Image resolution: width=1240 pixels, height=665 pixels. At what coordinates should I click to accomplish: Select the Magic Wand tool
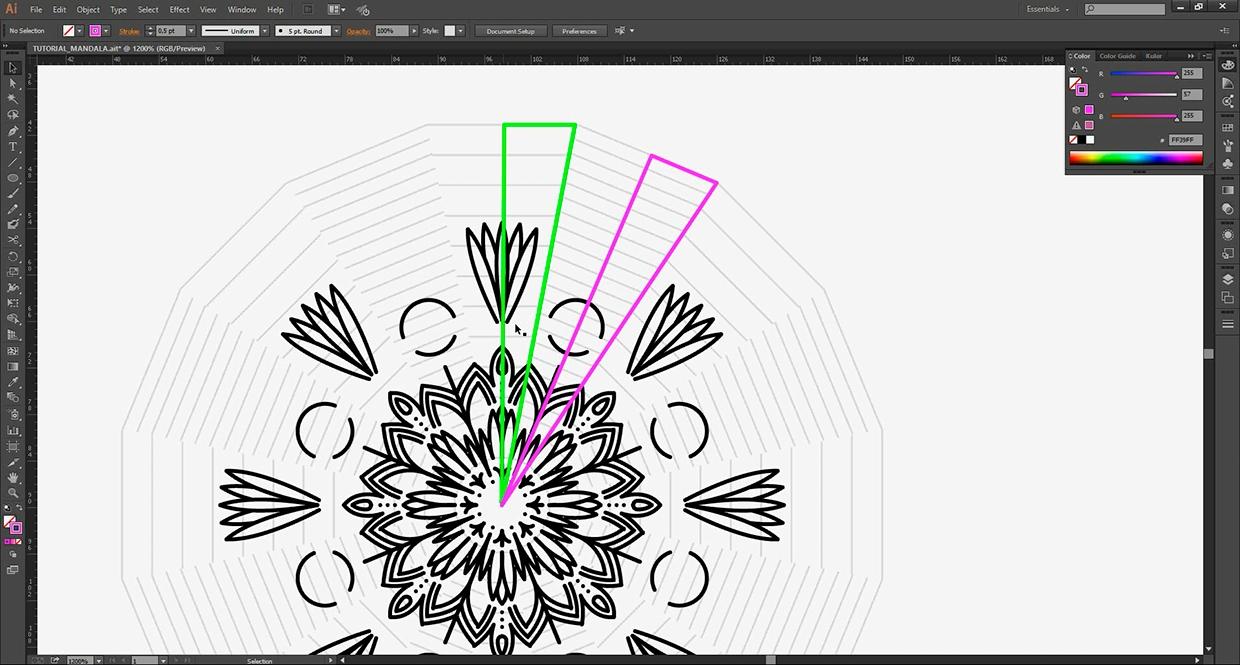(x=13, y=99)
